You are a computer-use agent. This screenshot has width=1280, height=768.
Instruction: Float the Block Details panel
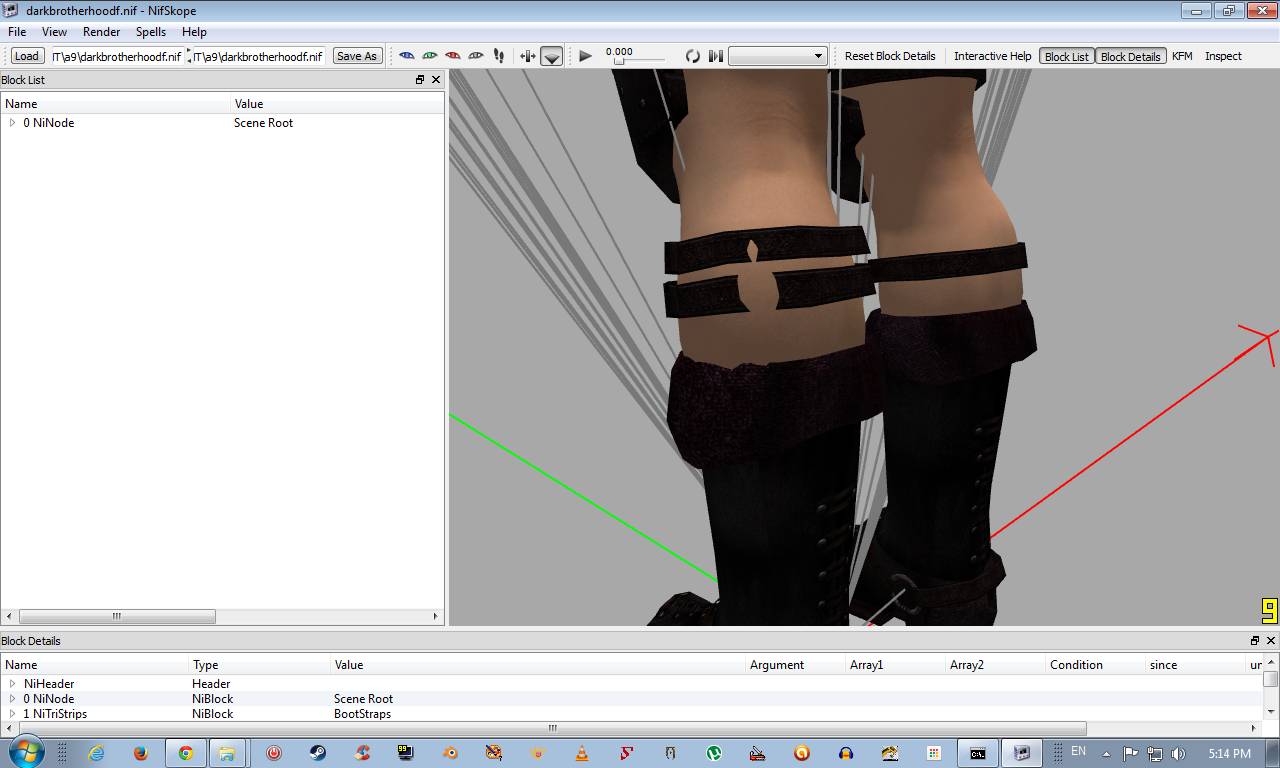pos(1255,641)
